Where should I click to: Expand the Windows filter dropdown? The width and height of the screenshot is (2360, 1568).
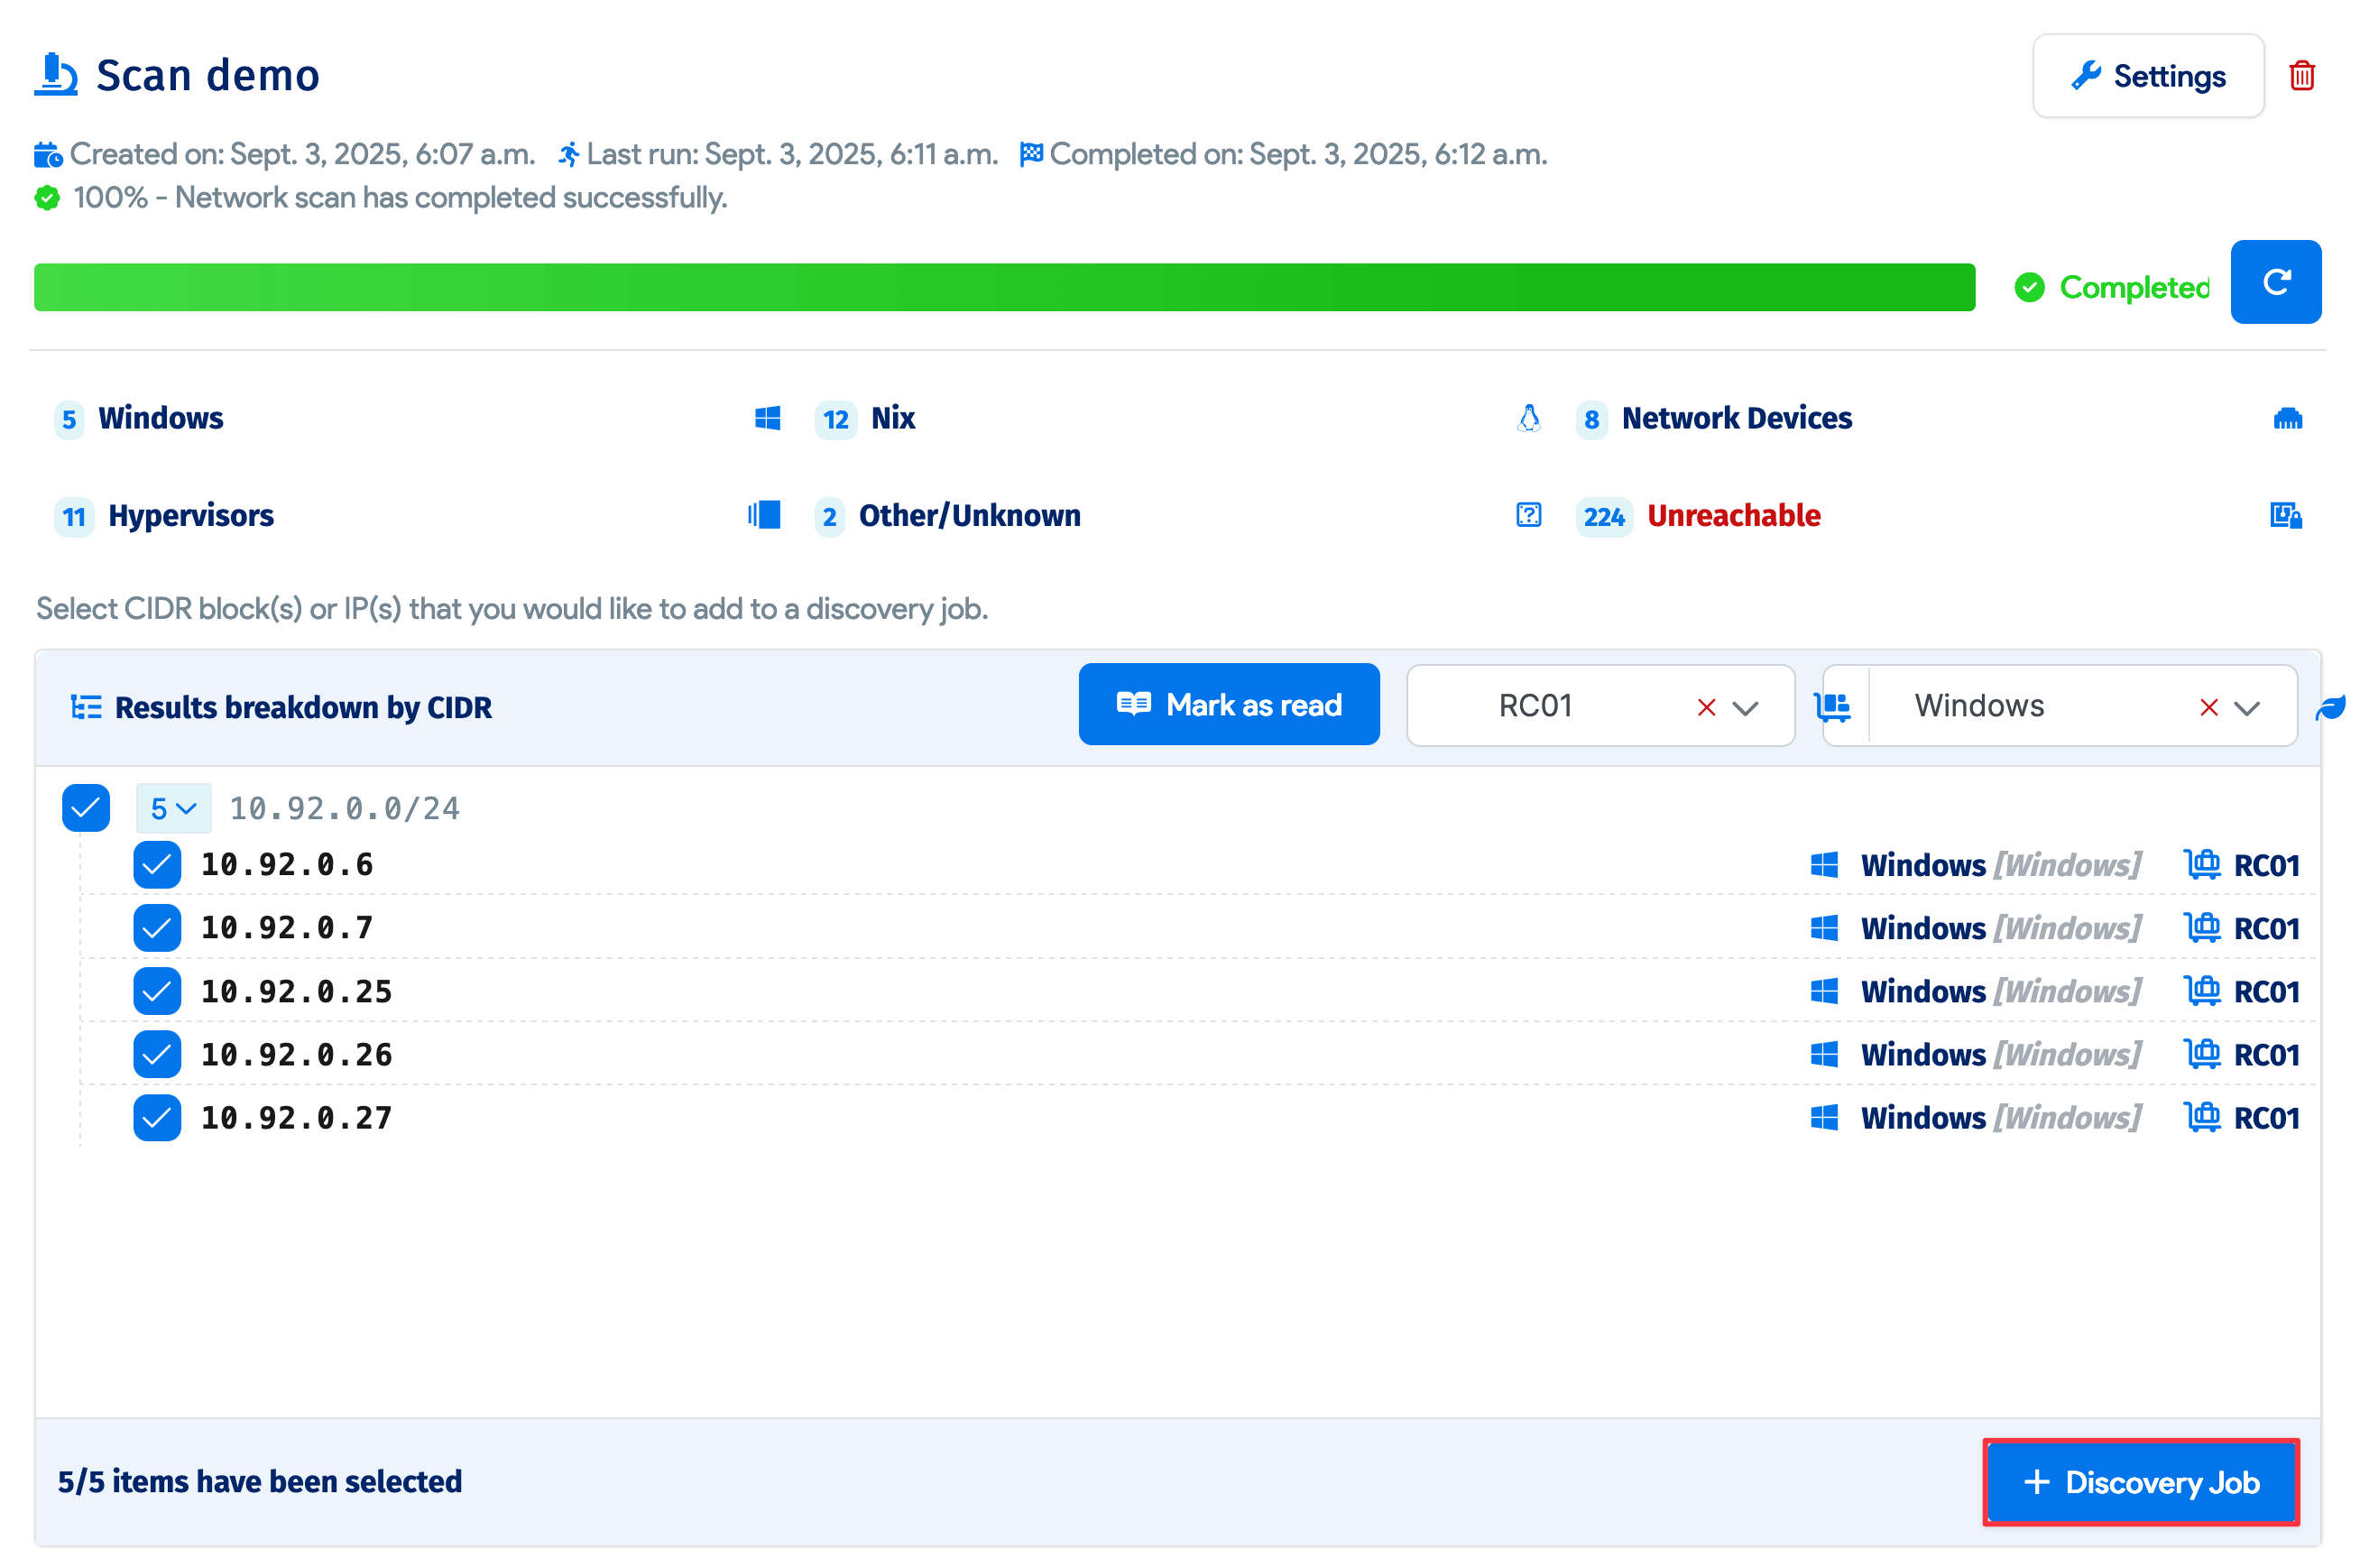2247,708
